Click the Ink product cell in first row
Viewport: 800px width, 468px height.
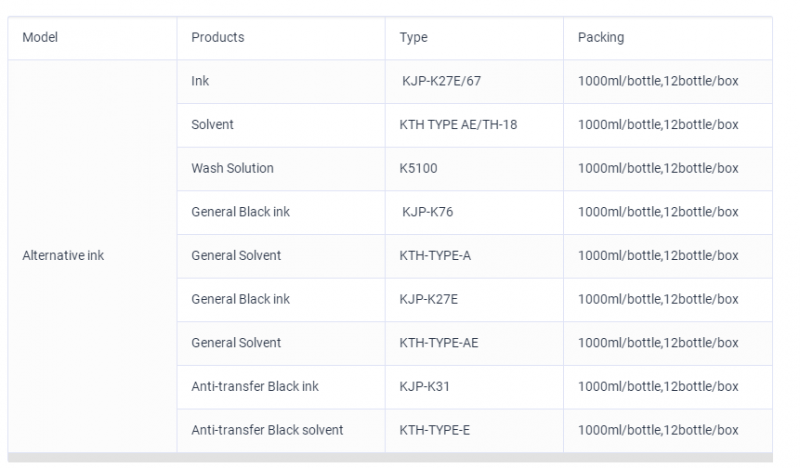281,82
